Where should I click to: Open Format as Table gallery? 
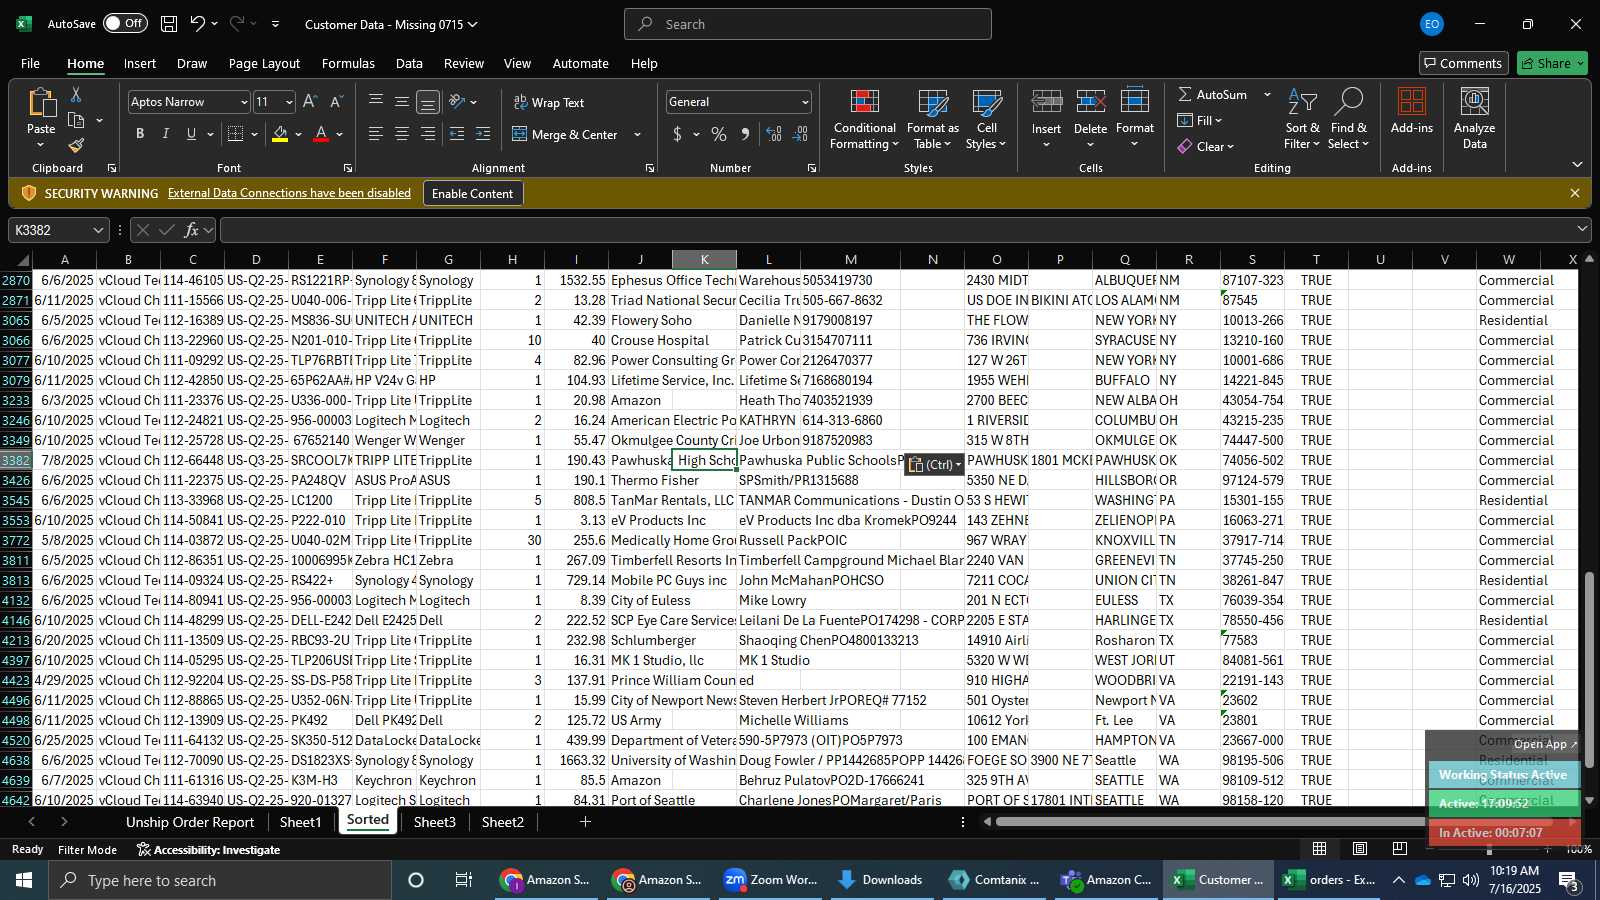[x=932, y=119]
